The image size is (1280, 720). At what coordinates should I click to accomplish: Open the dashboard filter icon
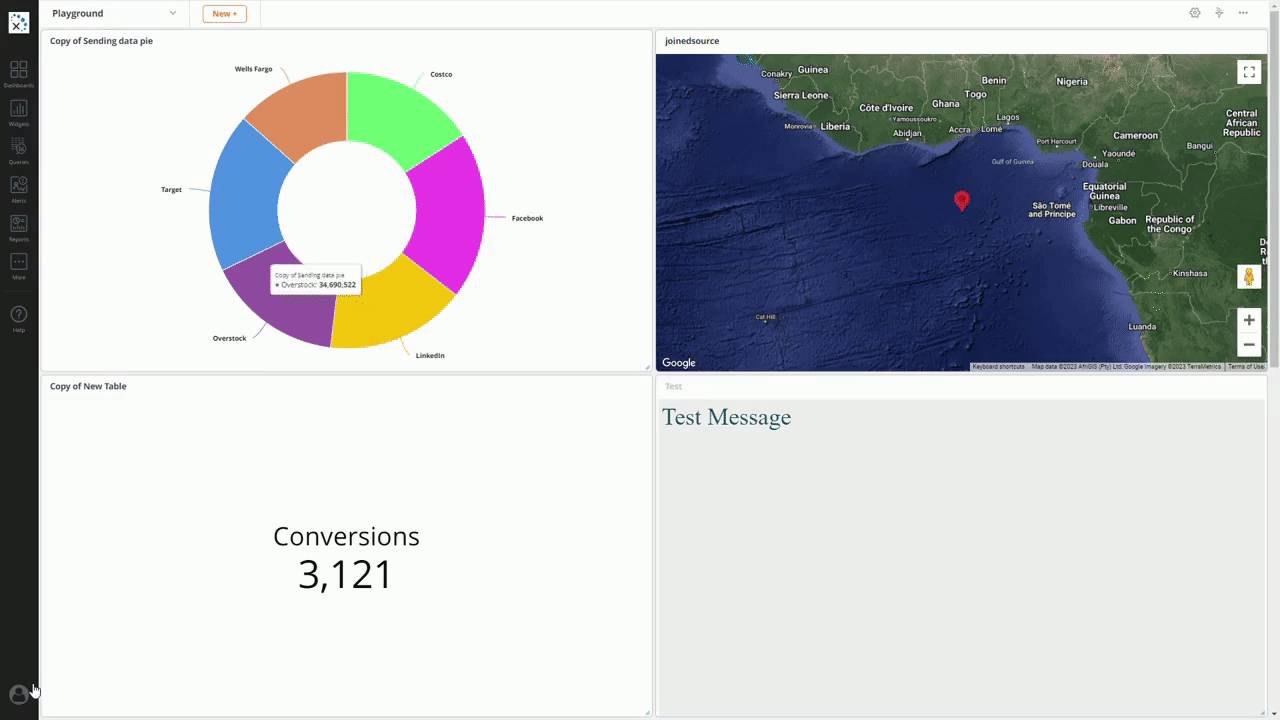coord(1219,13)
